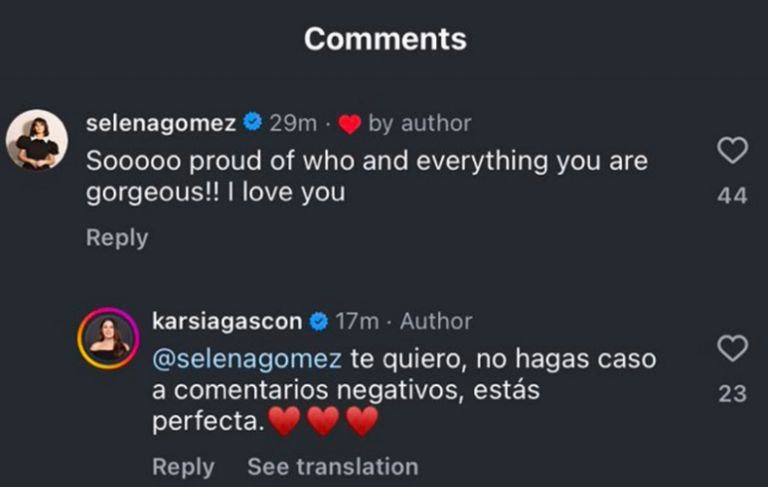The image size is (768, 487).
Task: Like selenagomez's comment with the heart icon
Action: coord(733,151)
